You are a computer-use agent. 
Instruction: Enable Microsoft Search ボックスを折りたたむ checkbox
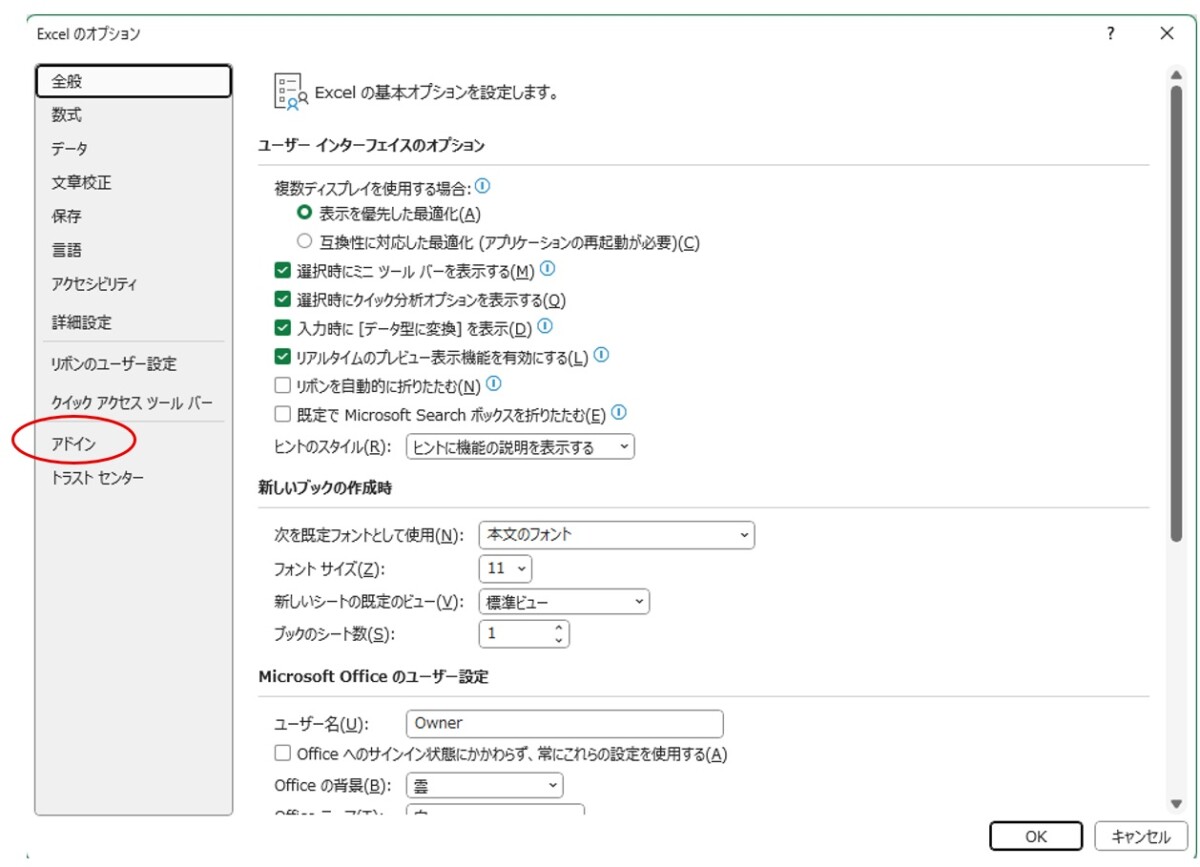click(x=283, y=414)
